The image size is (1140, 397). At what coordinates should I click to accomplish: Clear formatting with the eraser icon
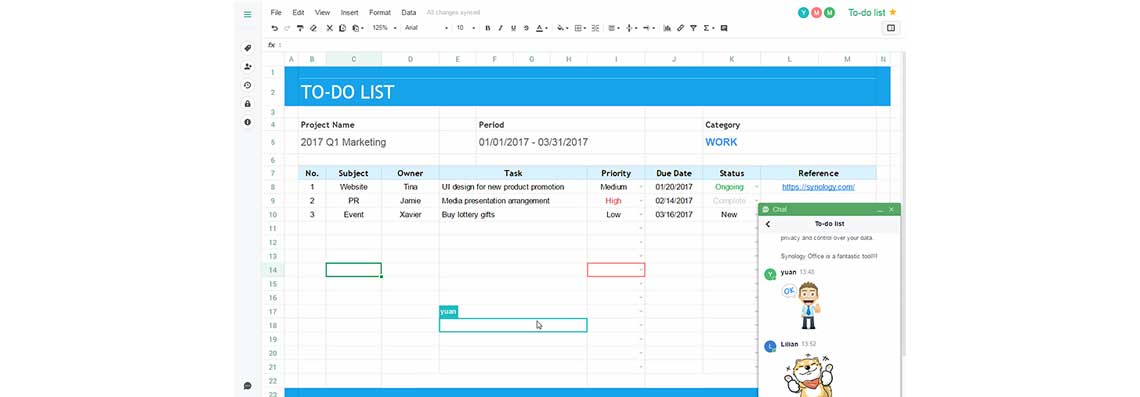(x=313, y=28)
